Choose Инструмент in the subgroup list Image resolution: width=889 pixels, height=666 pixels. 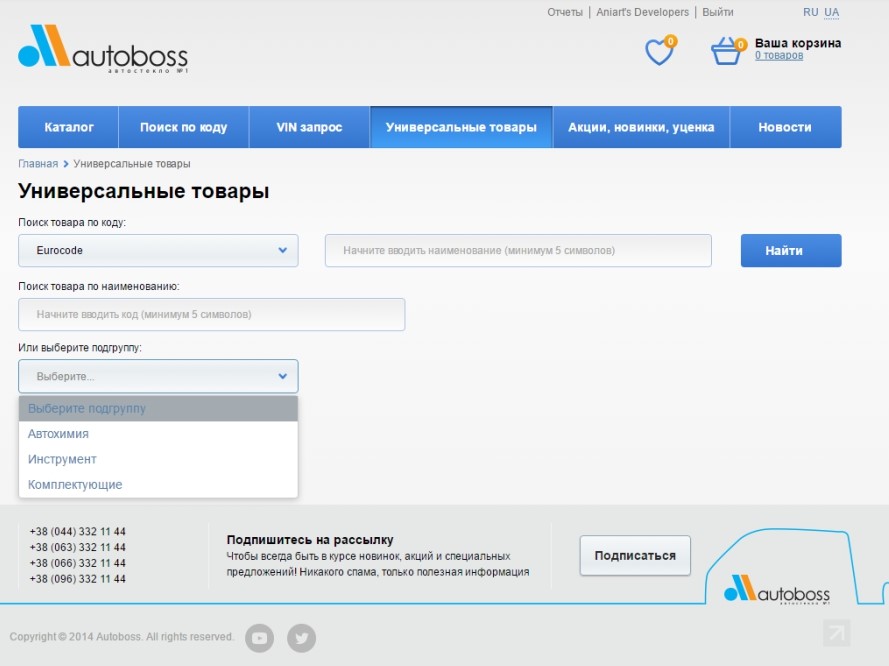(x=62, y=459)
